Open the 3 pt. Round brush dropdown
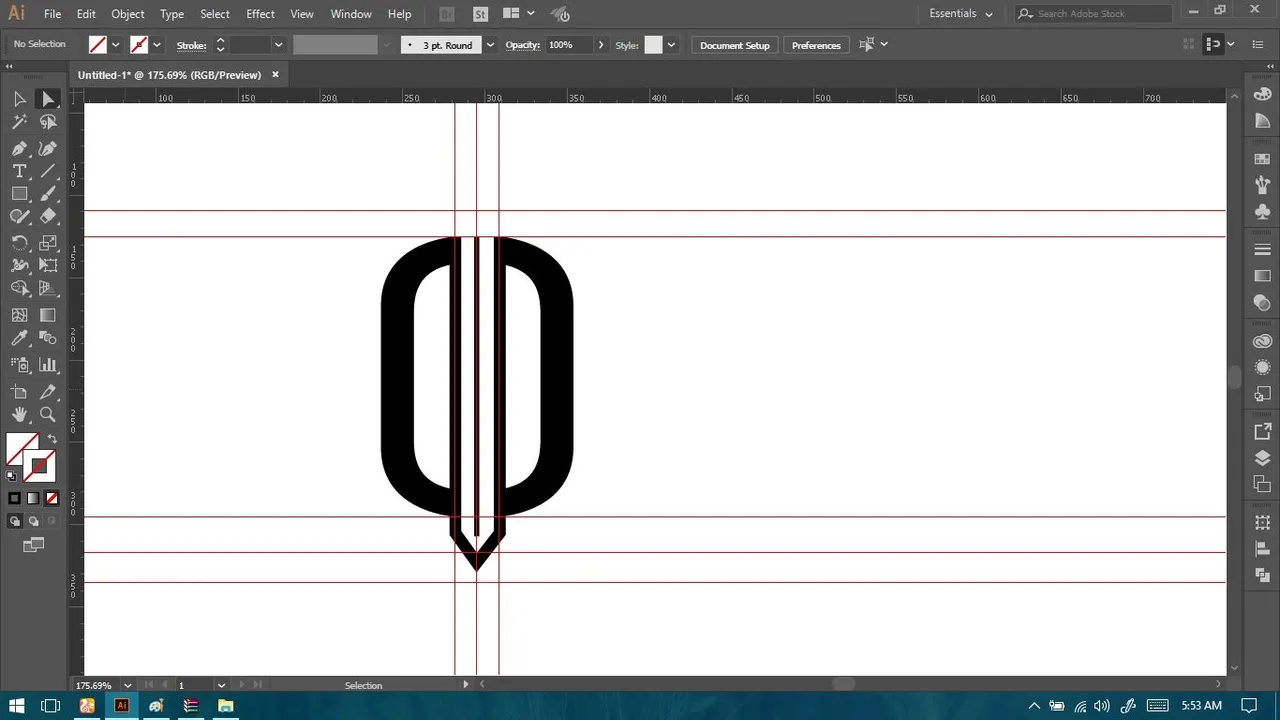1280x720 pixels. click(x=490, y=45)
